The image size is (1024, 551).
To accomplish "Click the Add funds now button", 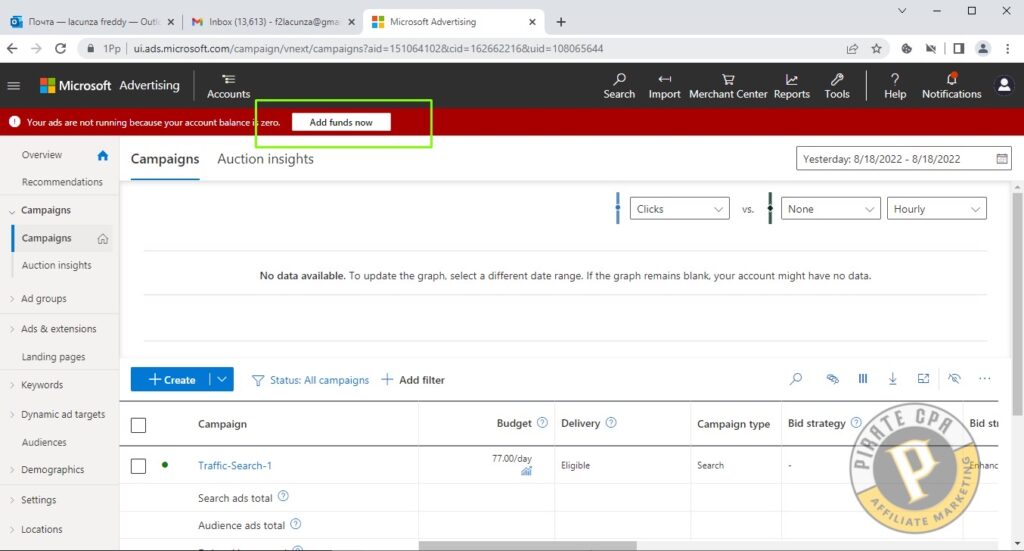I will [x=341, y=122].
